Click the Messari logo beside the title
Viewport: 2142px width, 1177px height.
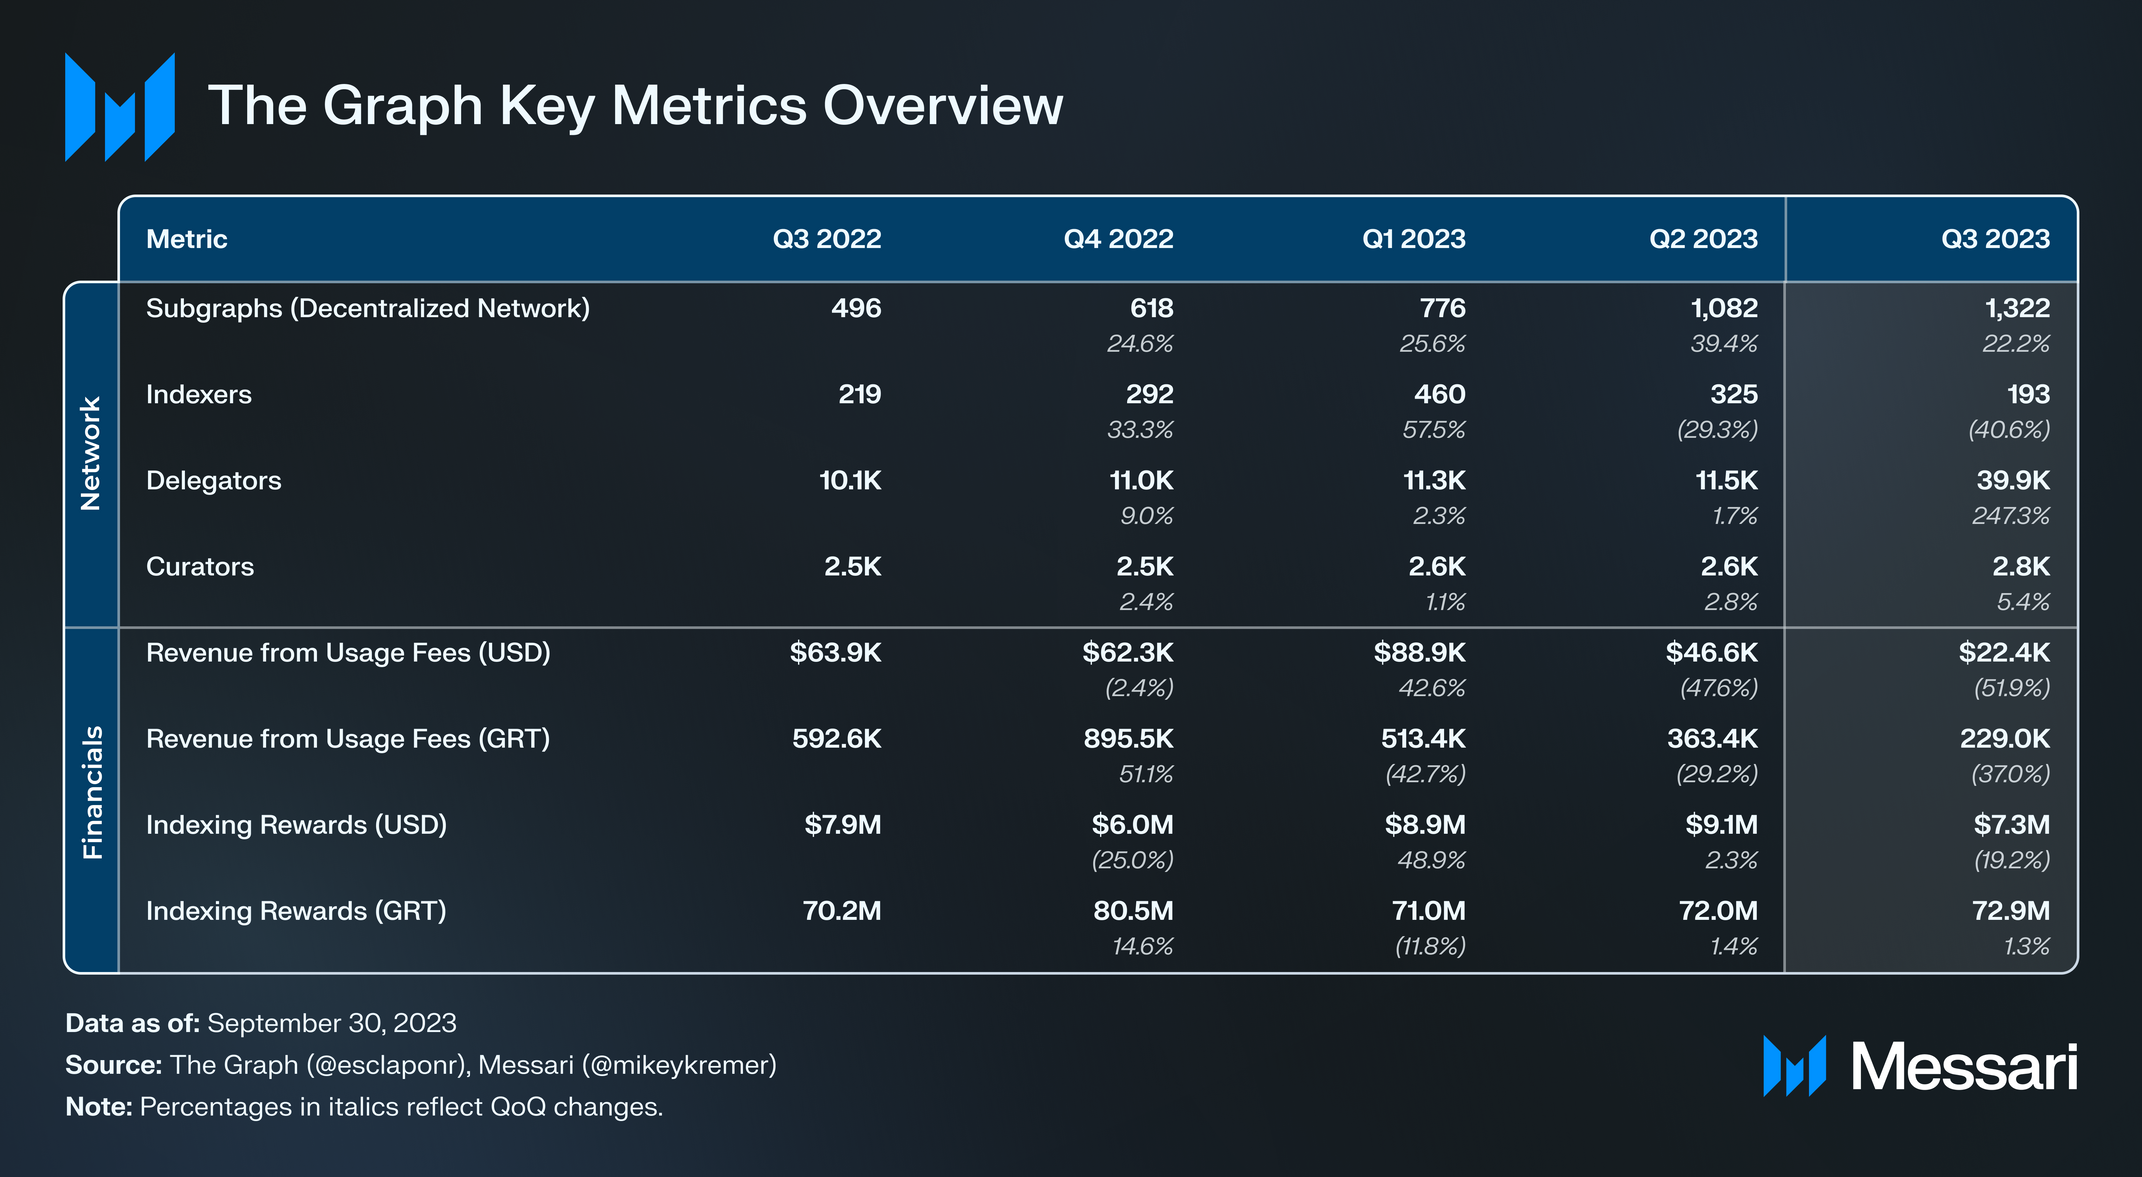pyautogui.click(x=120, y=107)
